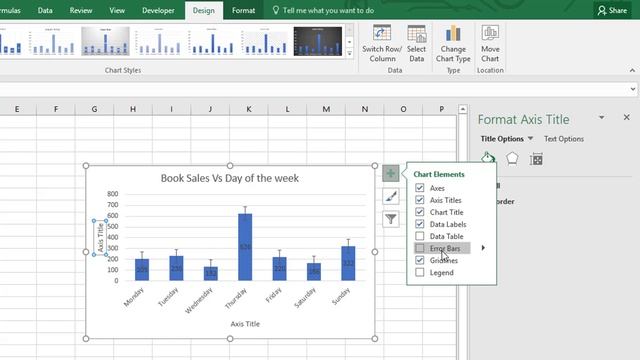Click chart styles gallery middle down arrow
Viewport: 640px width, 360px height.
click(349, 42)
